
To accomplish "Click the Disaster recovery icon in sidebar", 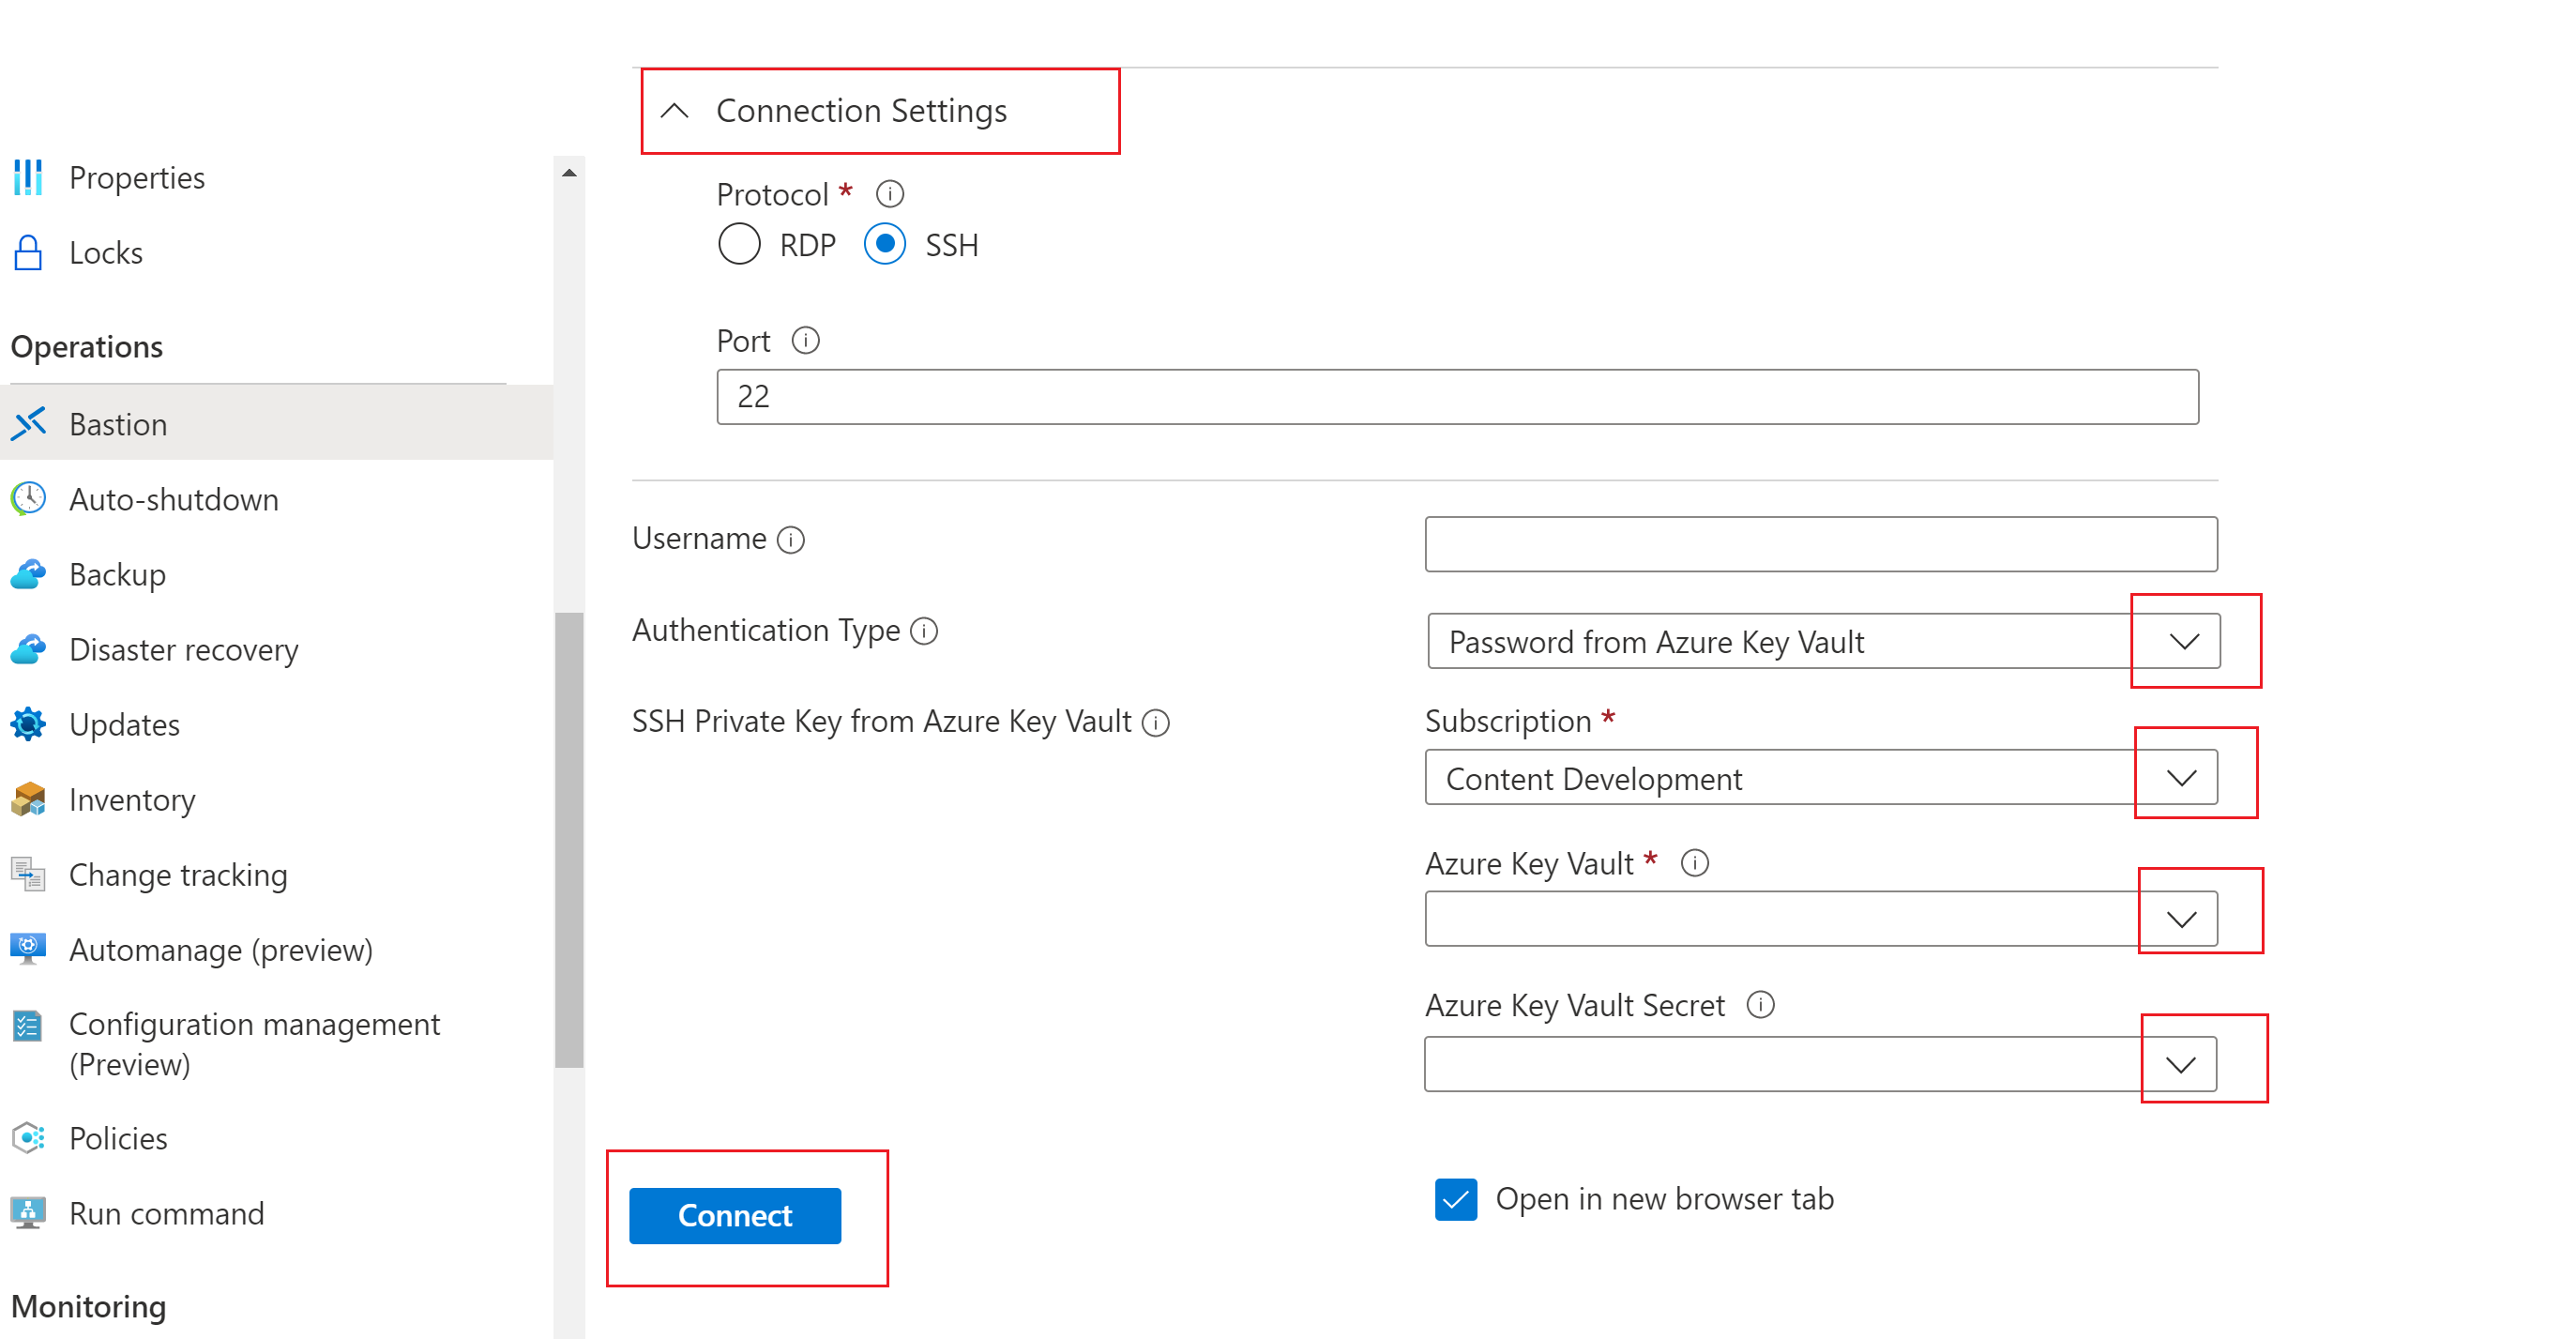I will tap(29, 647).
